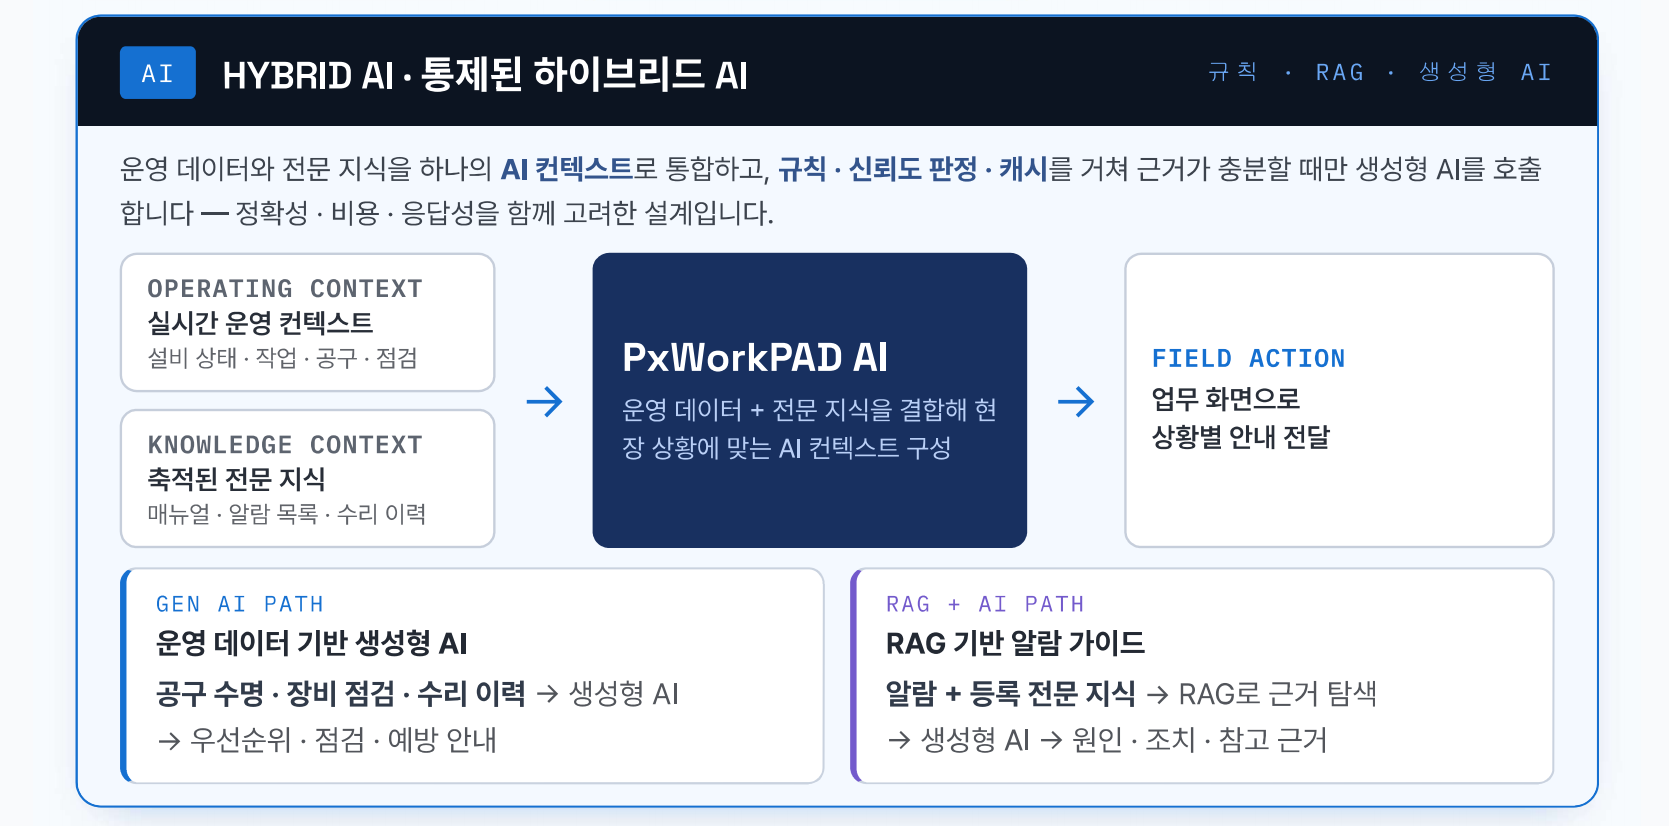Click the arrow pointing to the FIELD ACTION card
Screen dimensions: 1669x826
click(x=1076, y=402)
